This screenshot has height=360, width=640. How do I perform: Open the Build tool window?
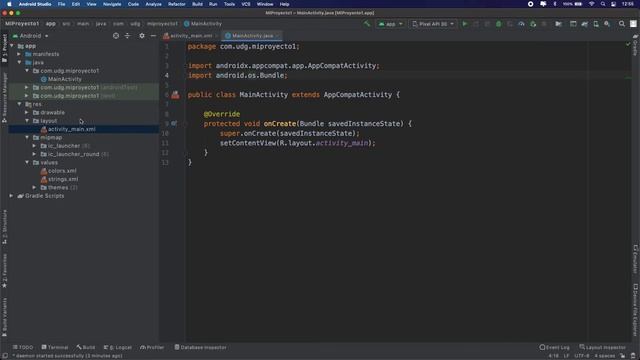pyautogui.click(x=86, y=347)
